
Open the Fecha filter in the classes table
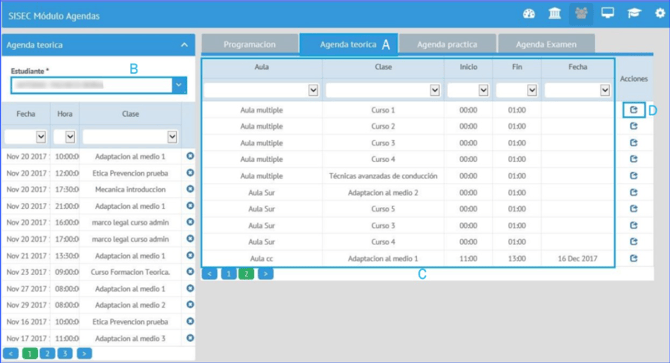(577, 90)
